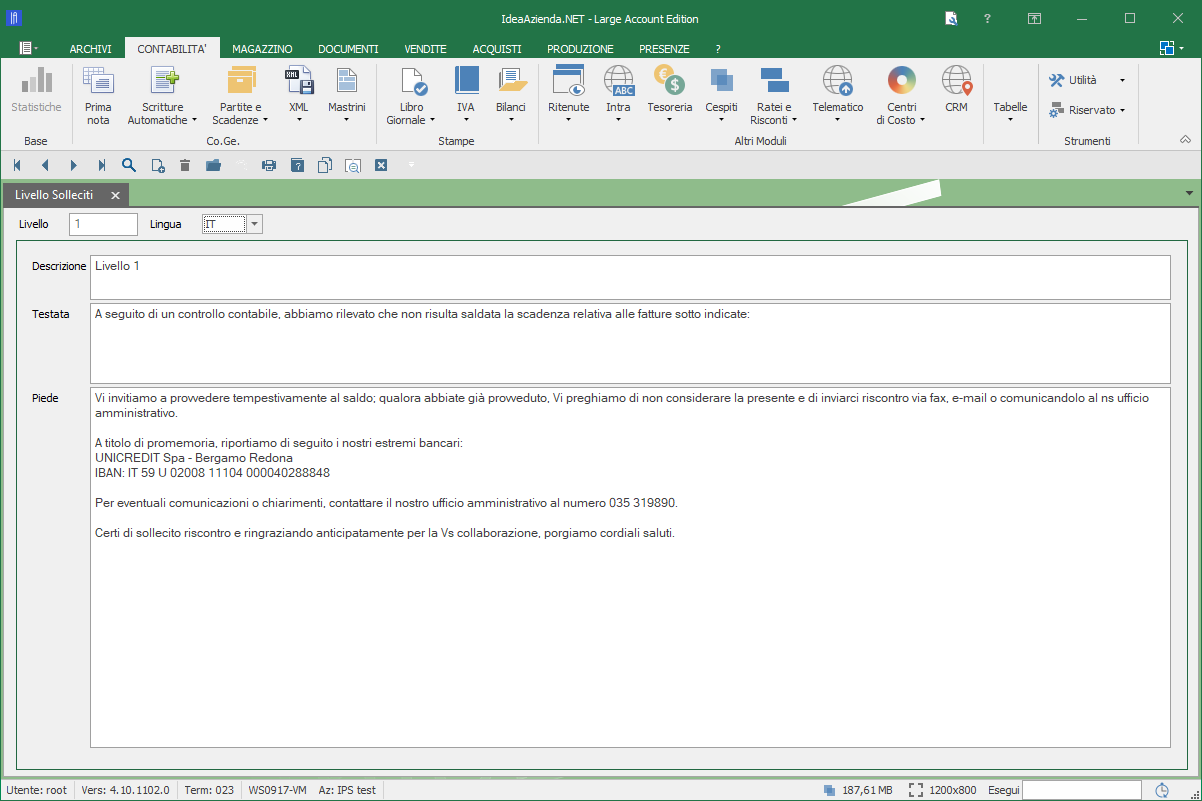The width and height of the screenshot is (1202, 801).
Task: Click the ribbon display options icon
Action: click(1035, 18)
